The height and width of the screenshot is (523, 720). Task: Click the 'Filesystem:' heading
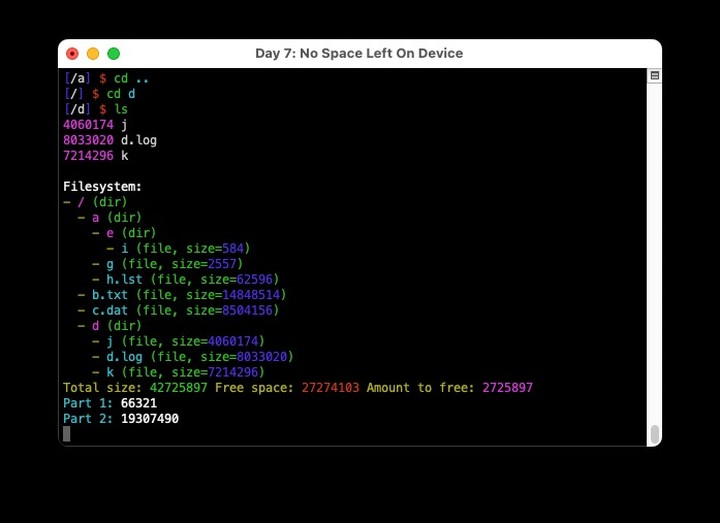102,186
